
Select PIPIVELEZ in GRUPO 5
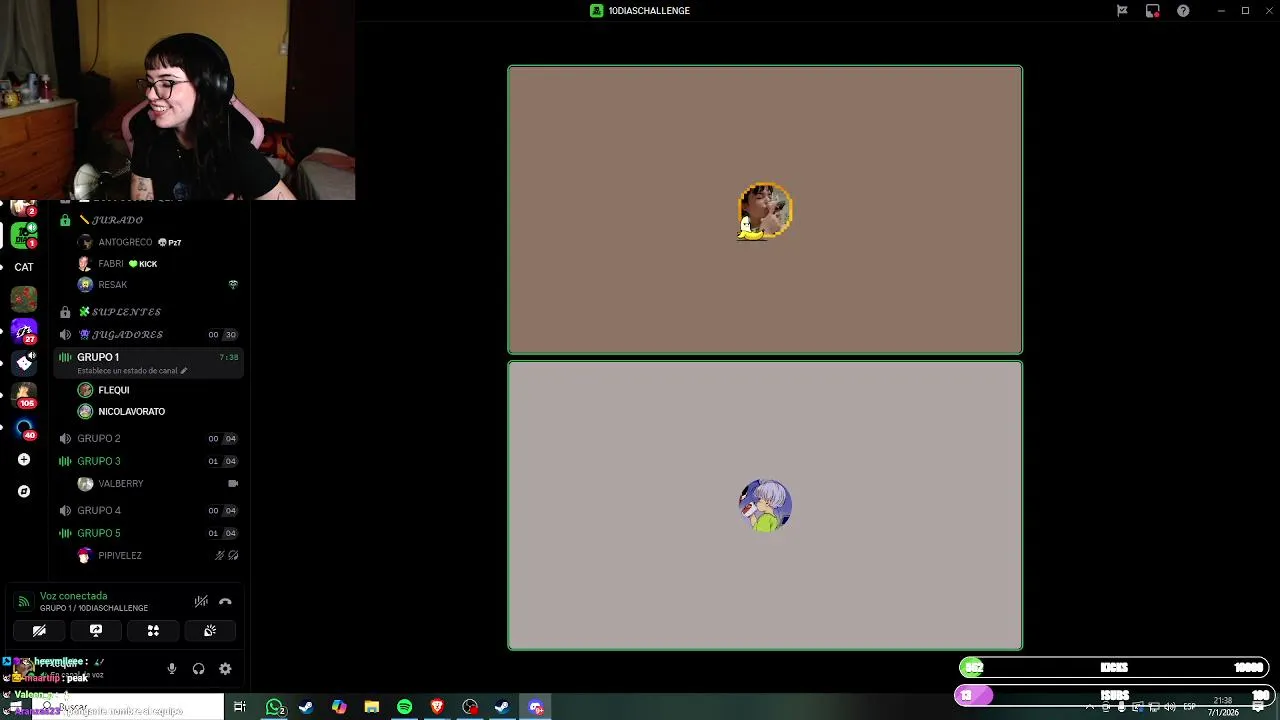coord(120,556)
